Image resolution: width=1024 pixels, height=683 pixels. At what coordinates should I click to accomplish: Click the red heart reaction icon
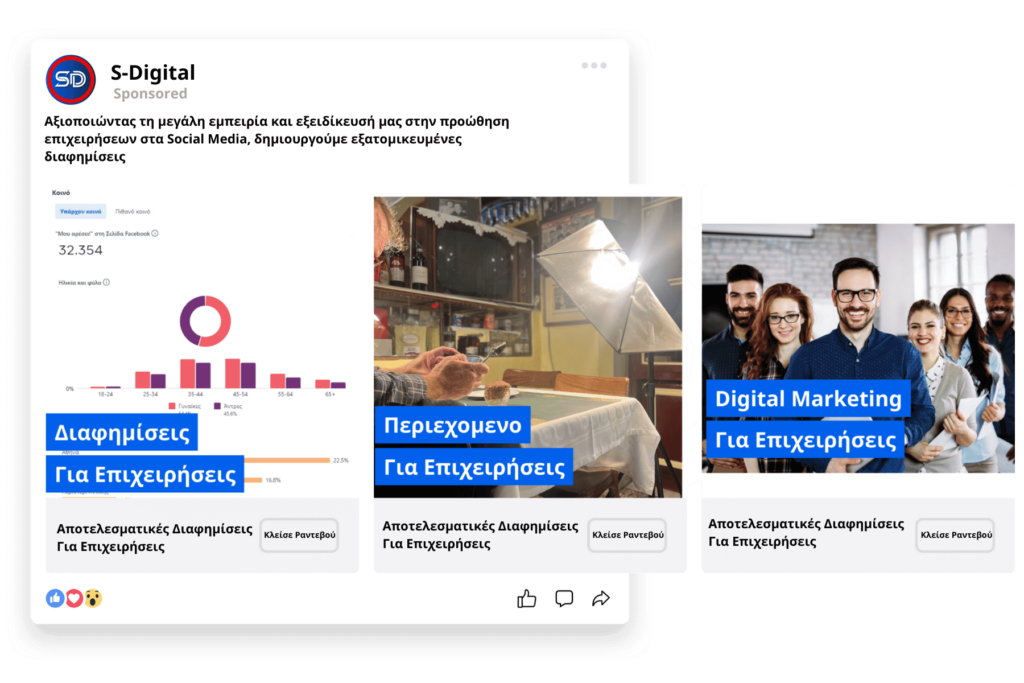pos(74,598)
